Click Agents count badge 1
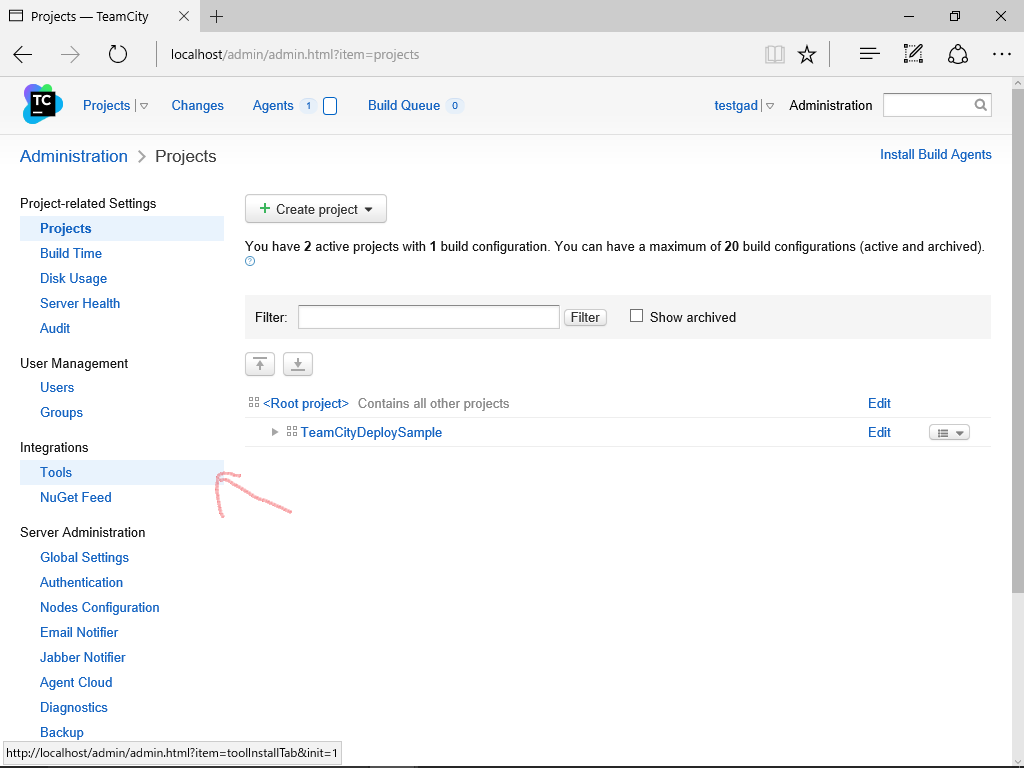The width and height of the screenshot is (1024, 768). (x=308, y=106)
